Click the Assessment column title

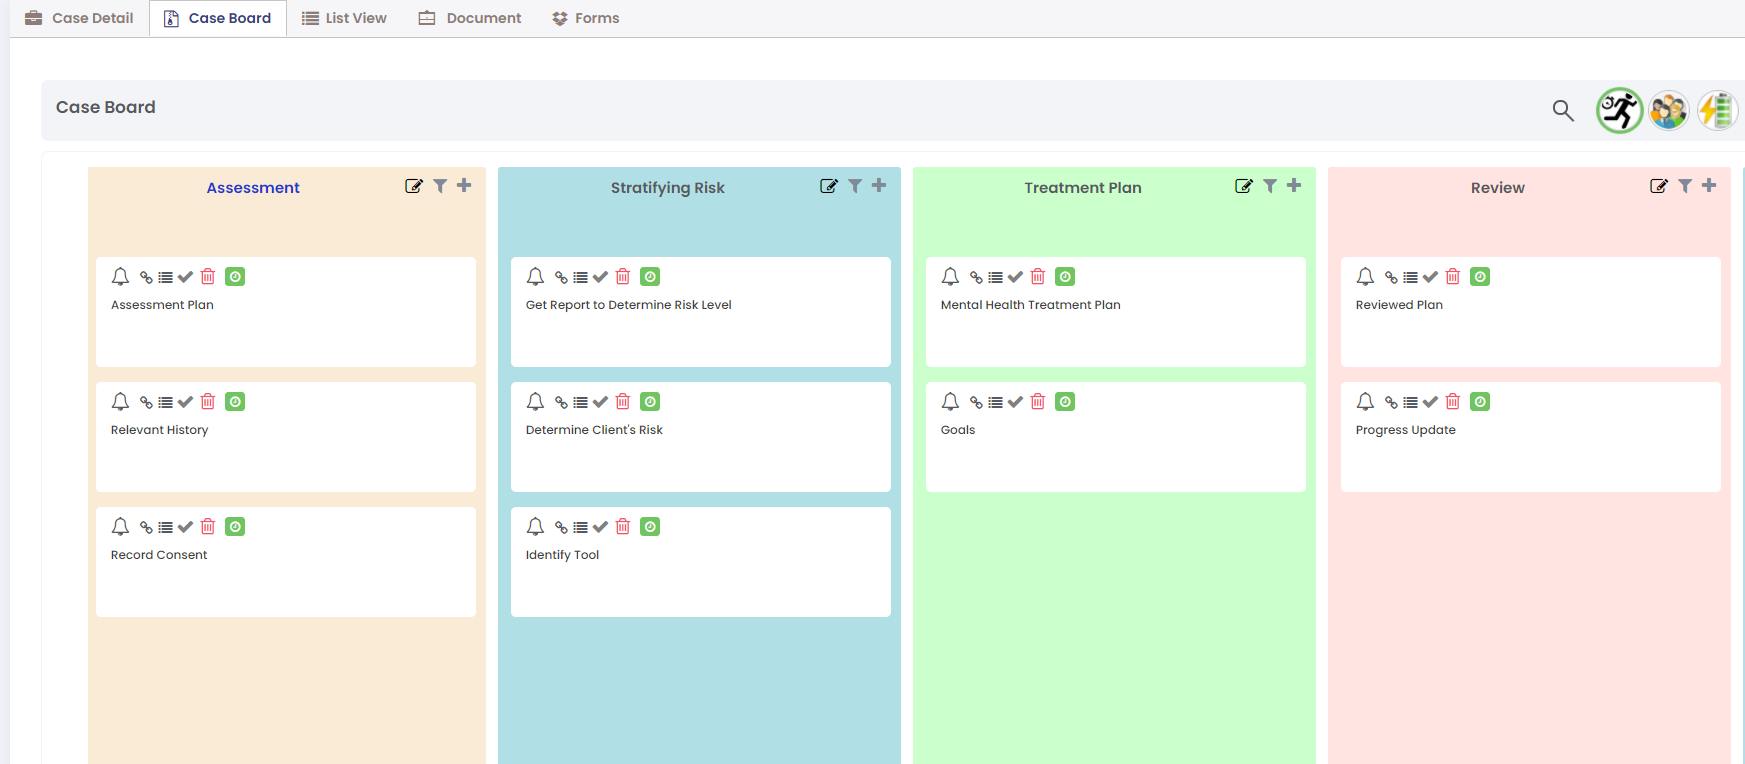[x=253, y=188]
